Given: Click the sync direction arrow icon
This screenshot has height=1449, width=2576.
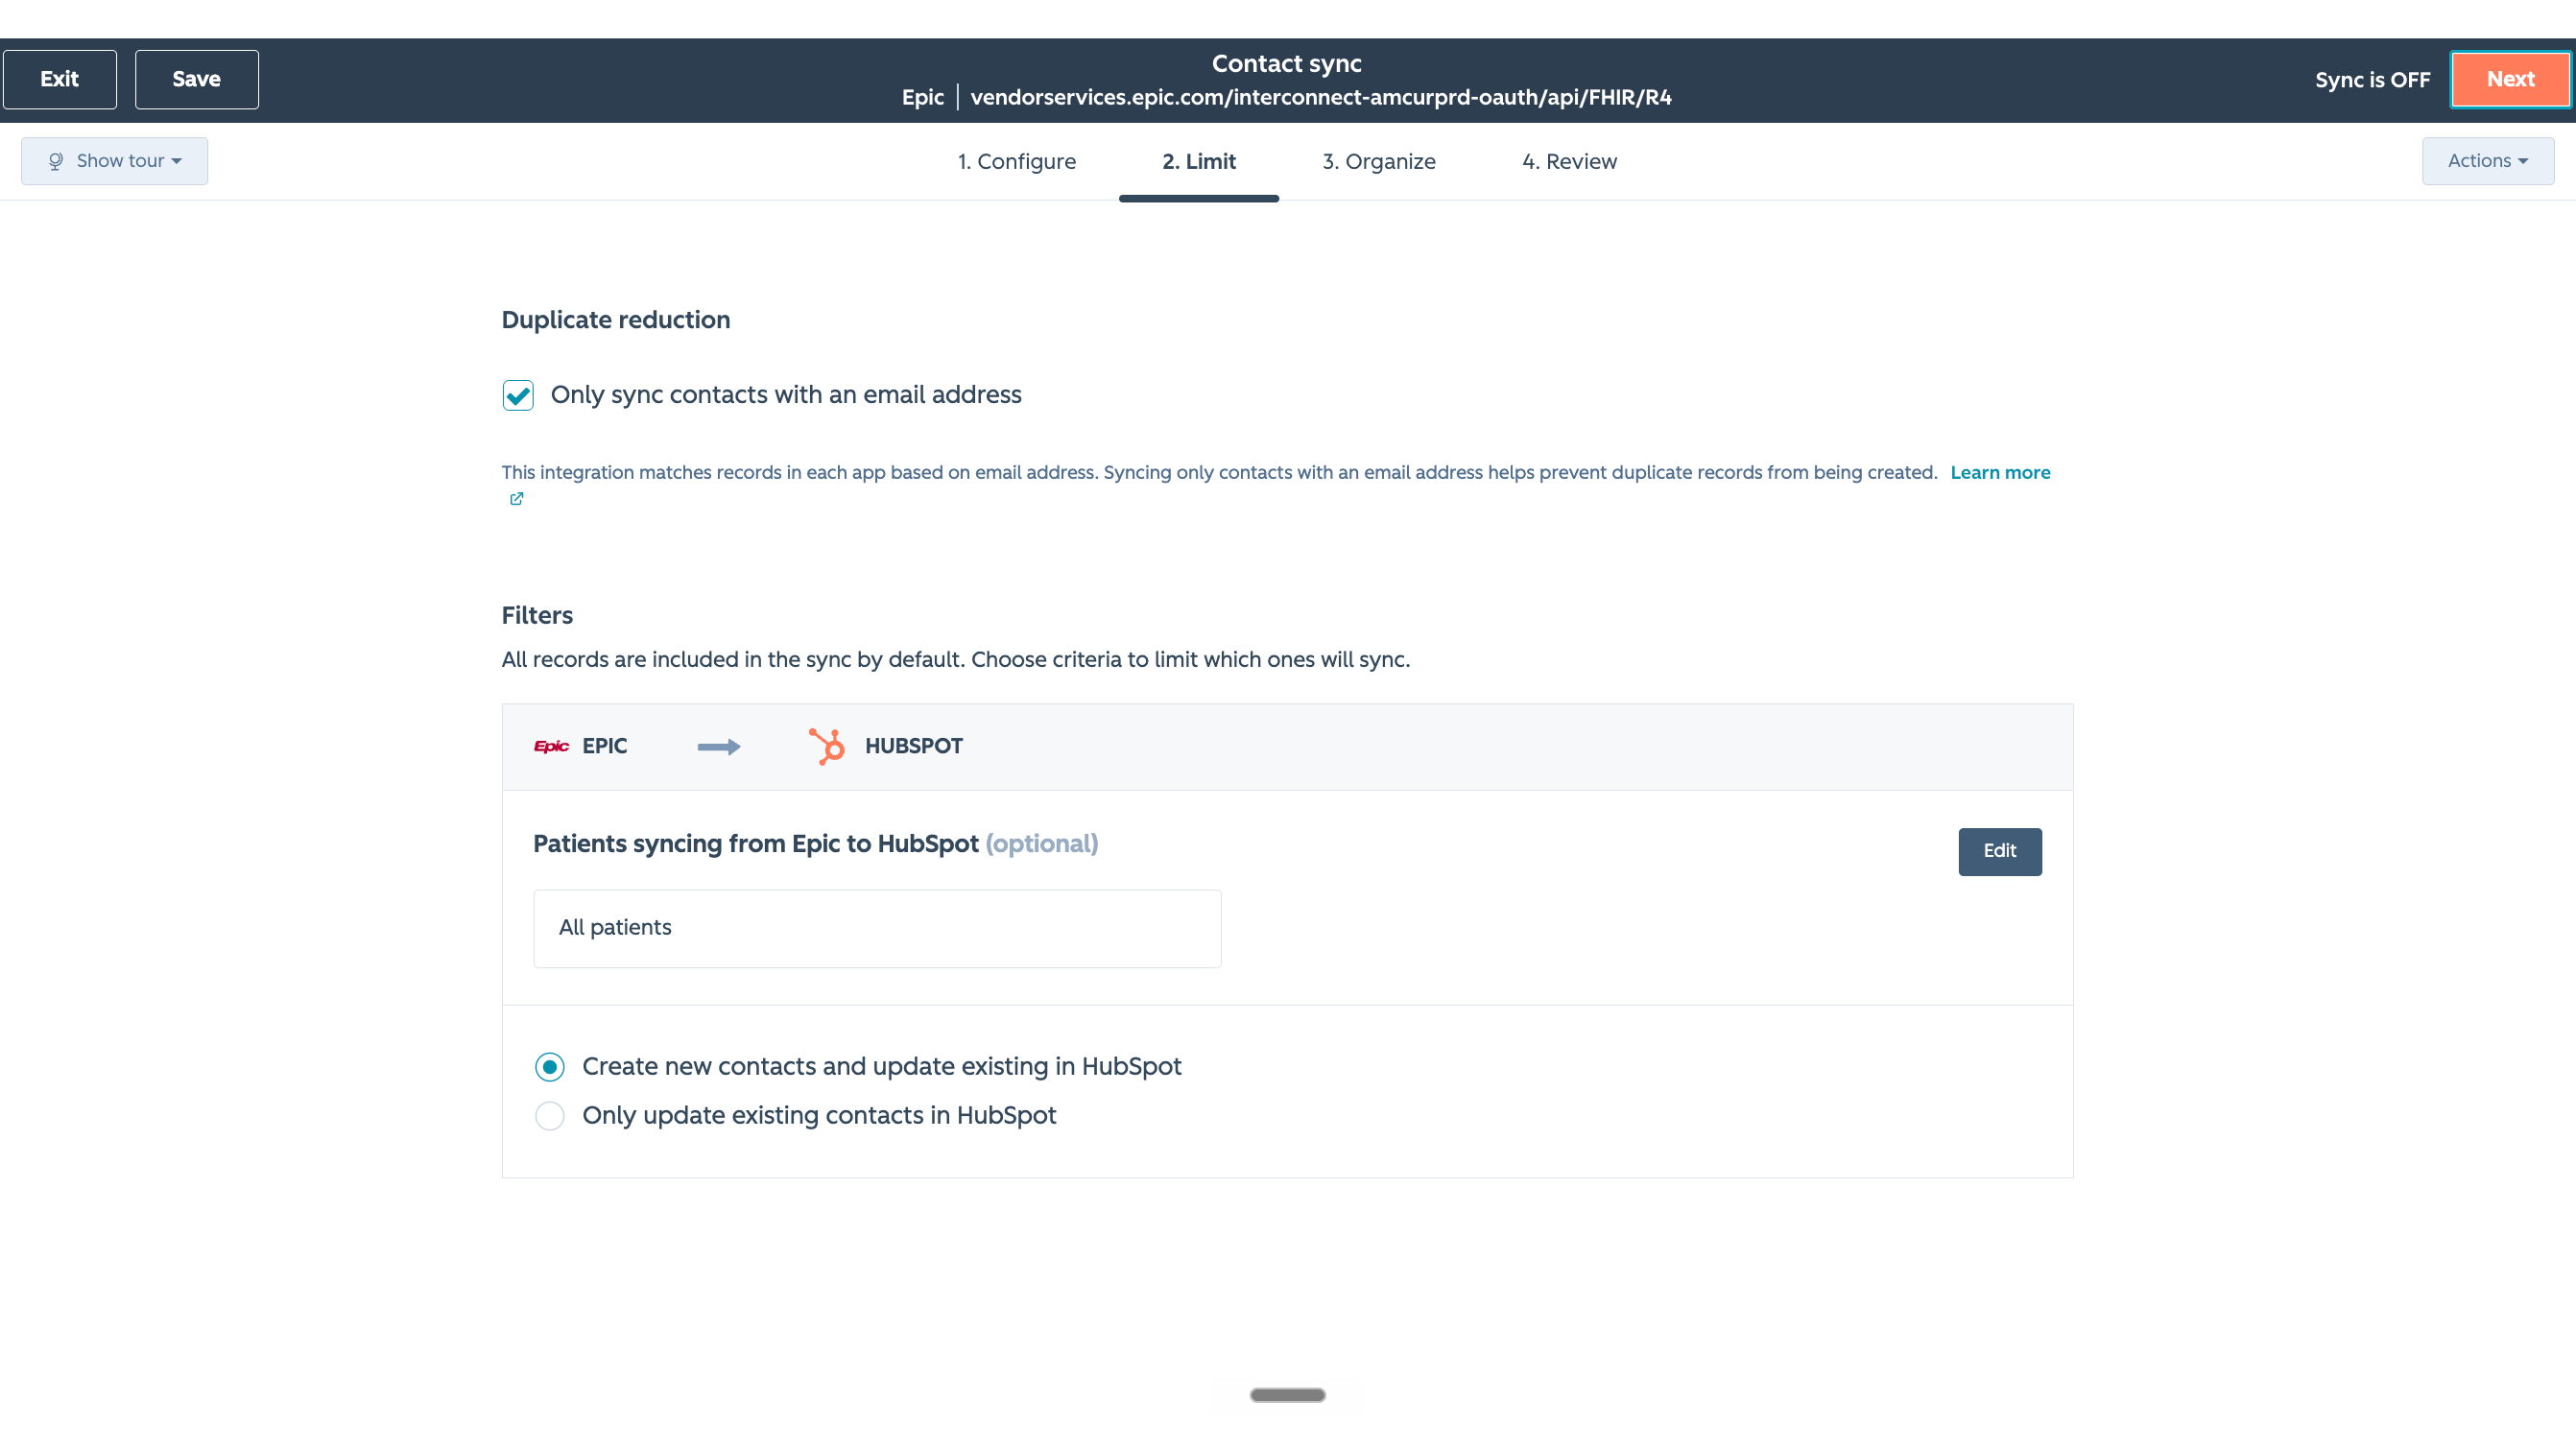Looking at the screenshot, I should (x=719, y=747).
